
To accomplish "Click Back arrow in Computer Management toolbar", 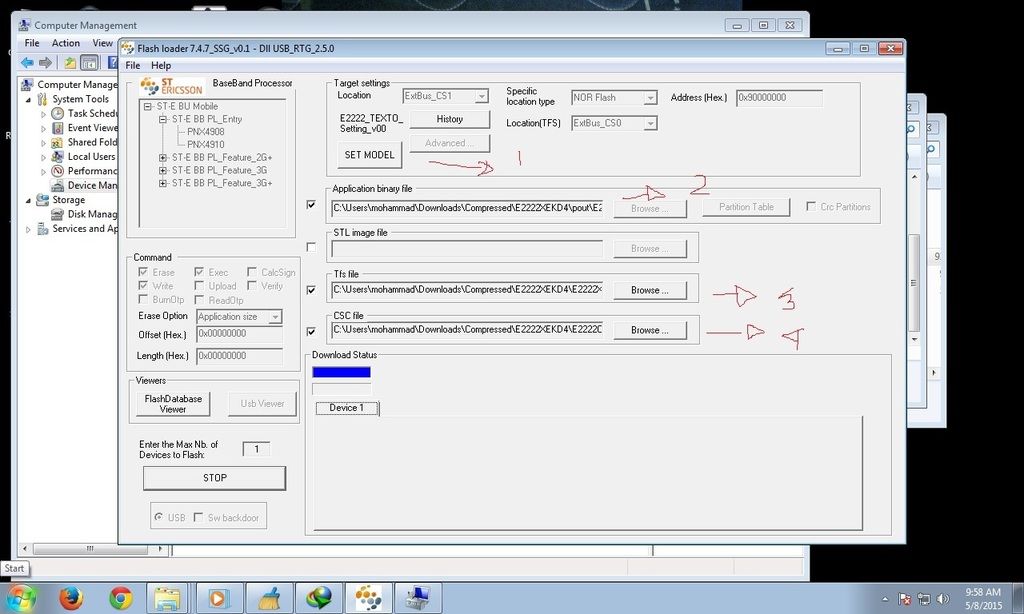I will [x=27, y=63].
